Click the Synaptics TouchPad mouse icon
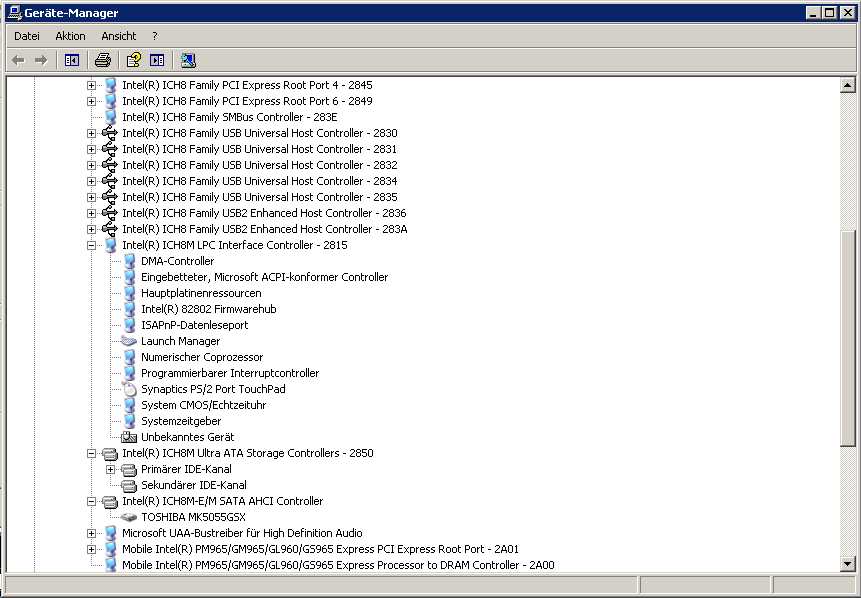861x598 pixels. click(x=130, y=389)
